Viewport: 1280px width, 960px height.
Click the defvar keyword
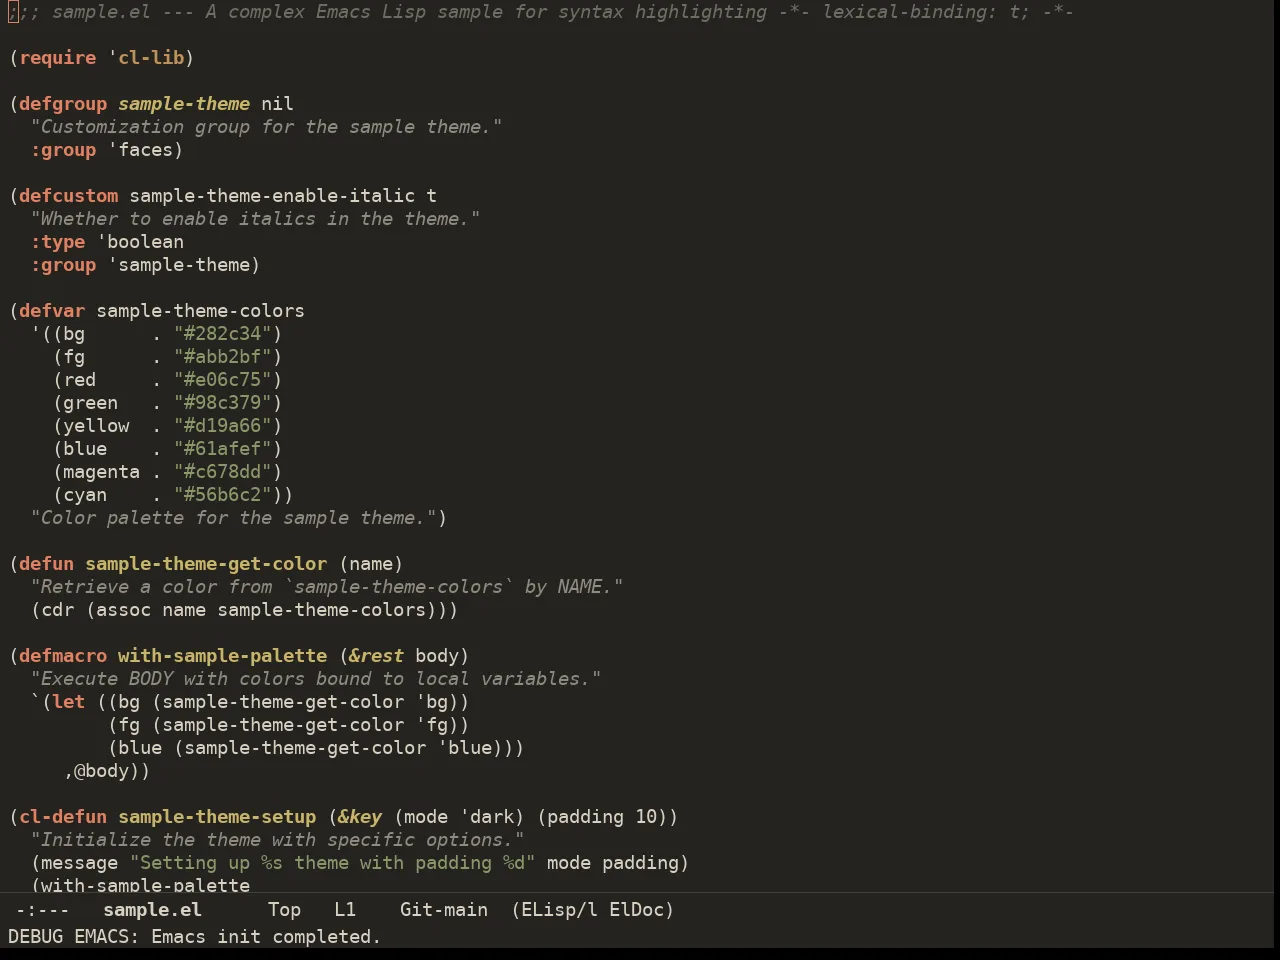click(x=52, y=311)
